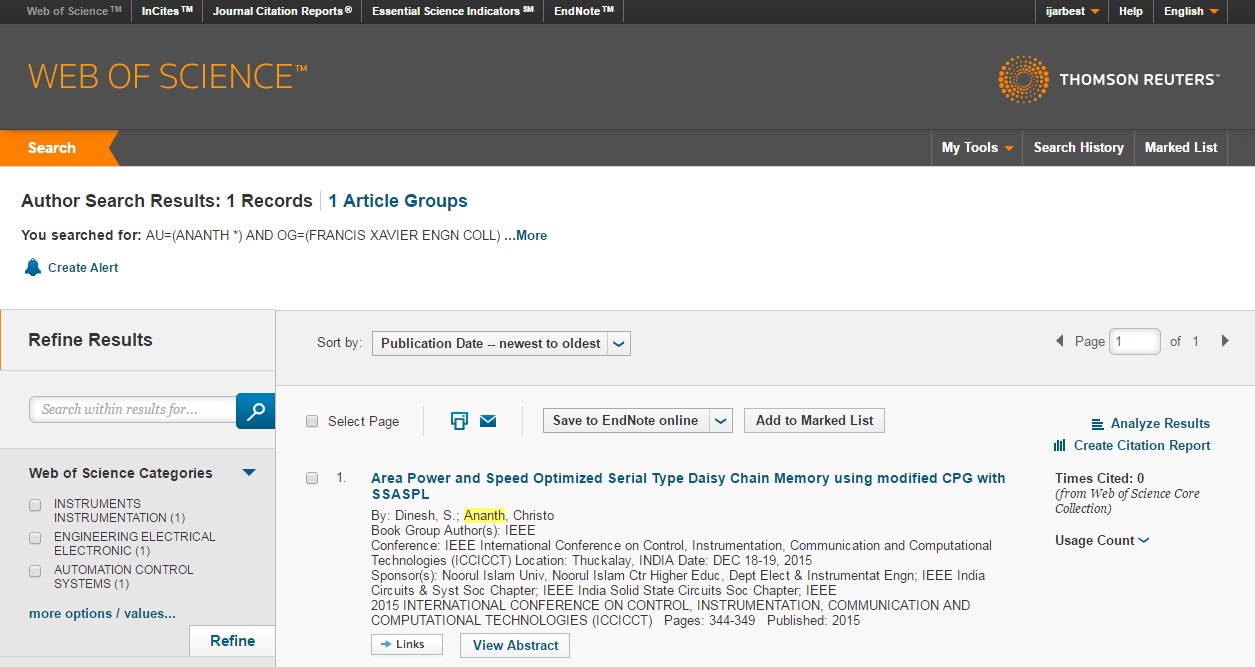This screenshot has width=1255, height=667.
Task: Click the Create Alert bell icon
Action: click(x=33, y=267)
